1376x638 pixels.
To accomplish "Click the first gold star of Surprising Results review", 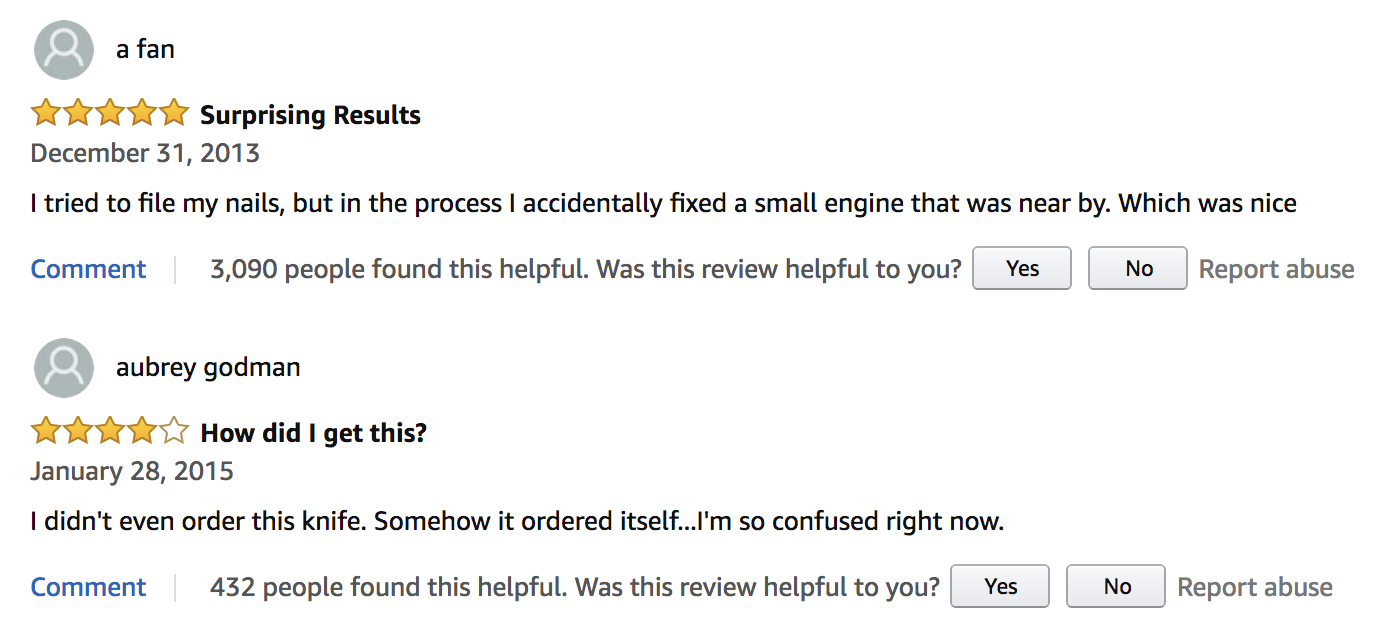I will pos(46,113).
